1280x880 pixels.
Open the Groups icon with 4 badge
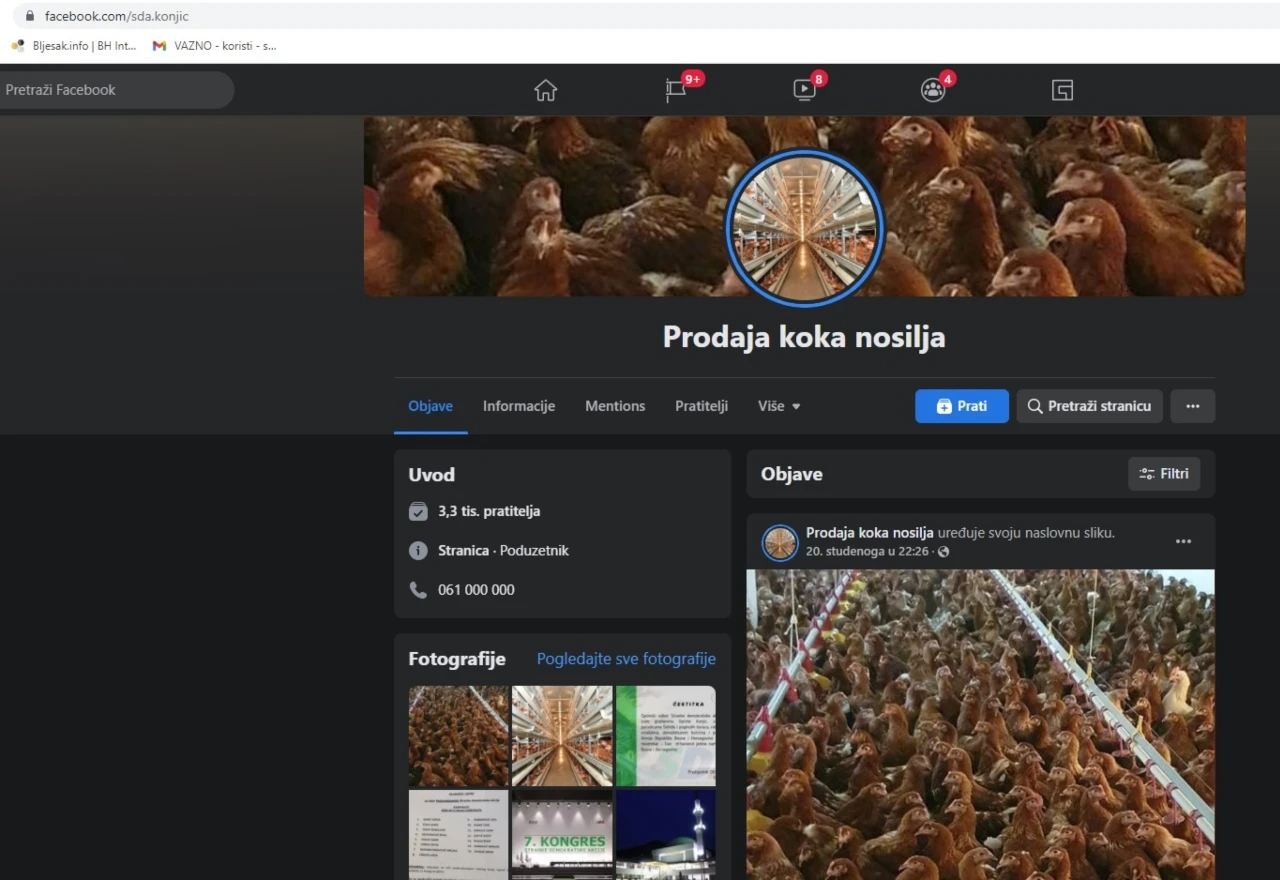933,90
